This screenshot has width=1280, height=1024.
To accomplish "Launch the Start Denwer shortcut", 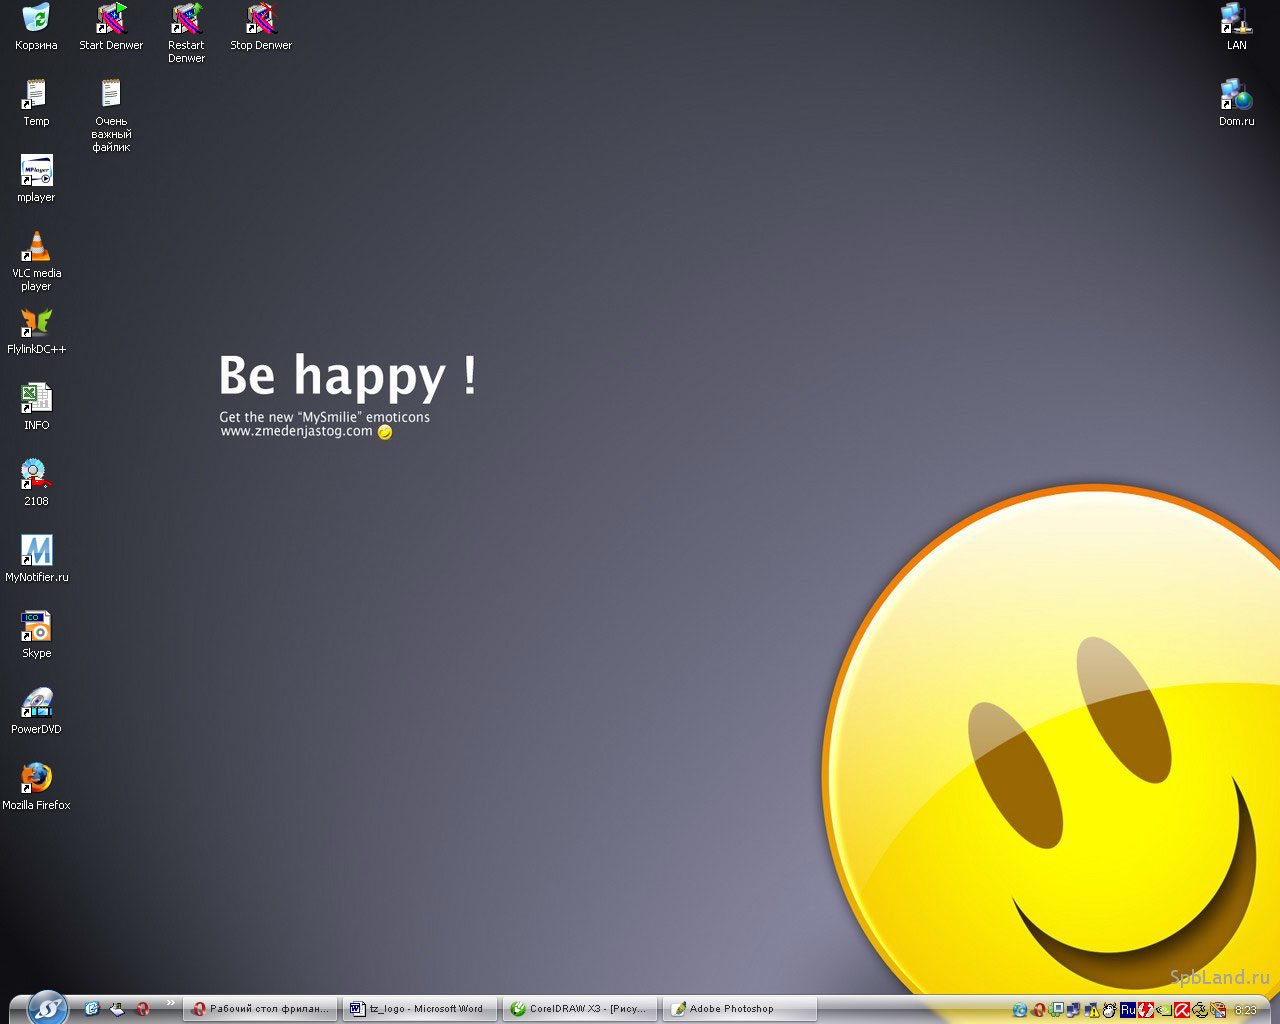I will pos(111,19).
